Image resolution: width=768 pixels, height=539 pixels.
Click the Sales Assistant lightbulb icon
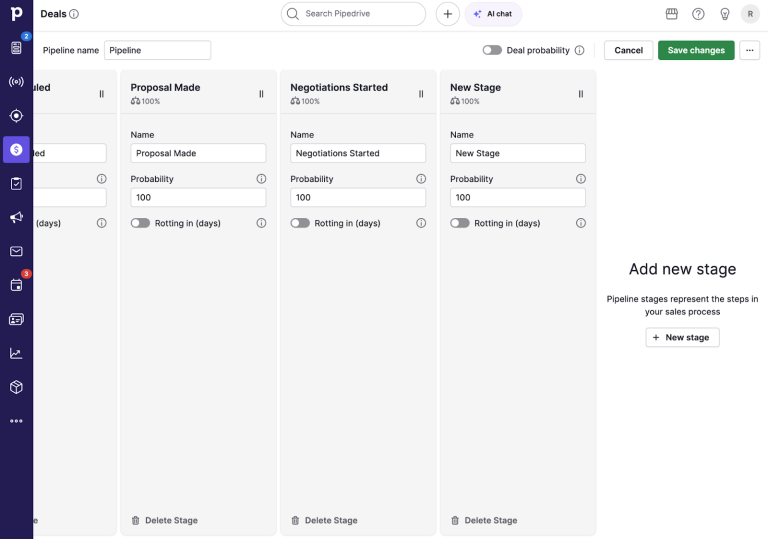click(x=725, y=14)
